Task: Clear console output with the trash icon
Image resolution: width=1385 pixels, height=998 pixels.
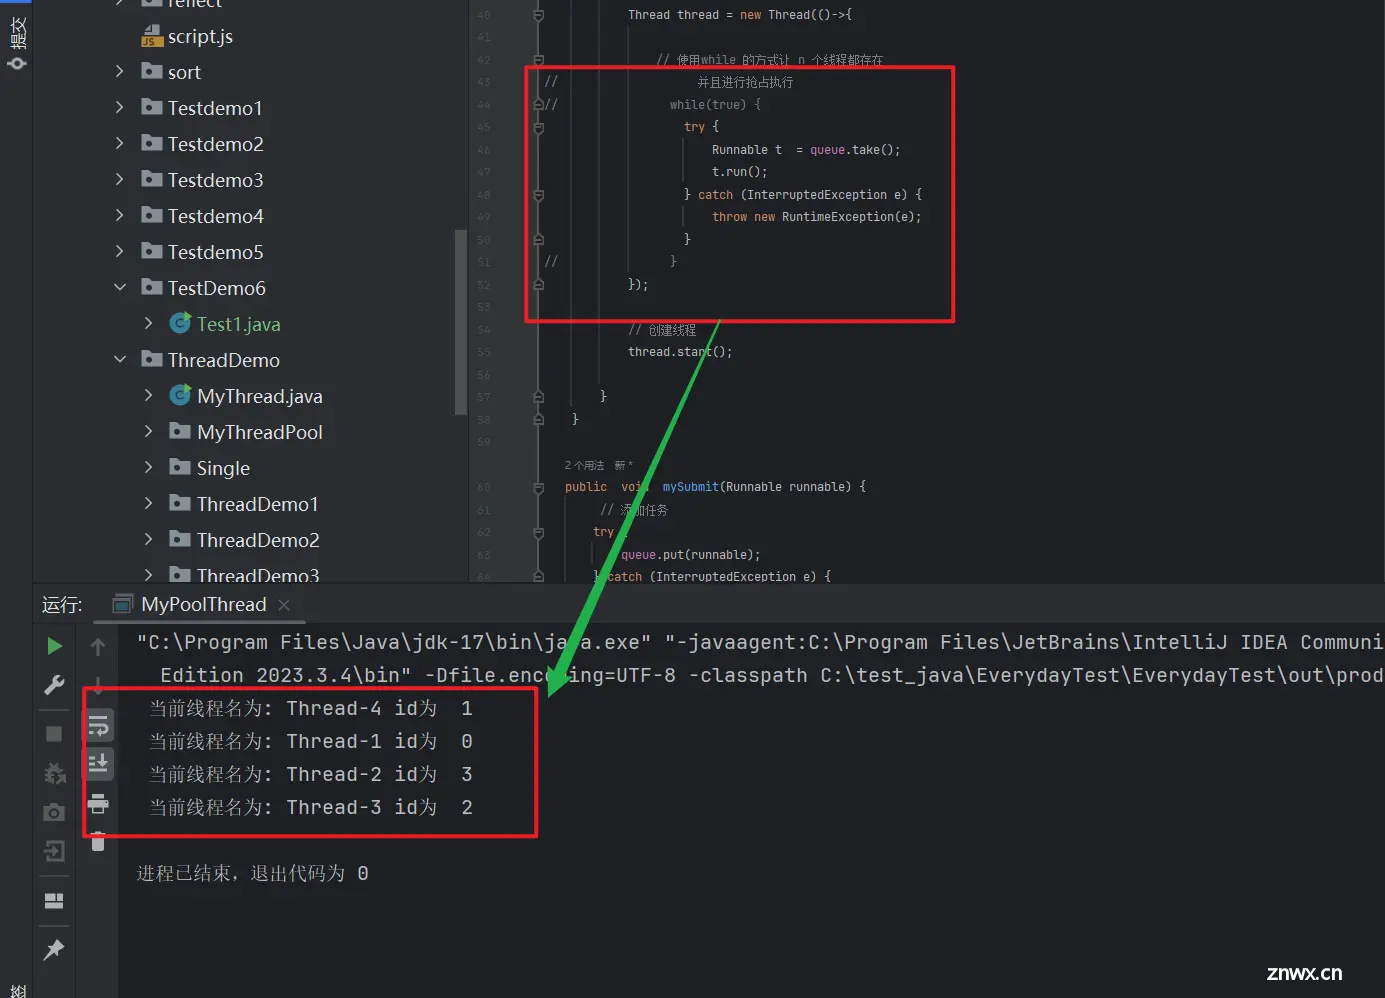Action: 98,841
